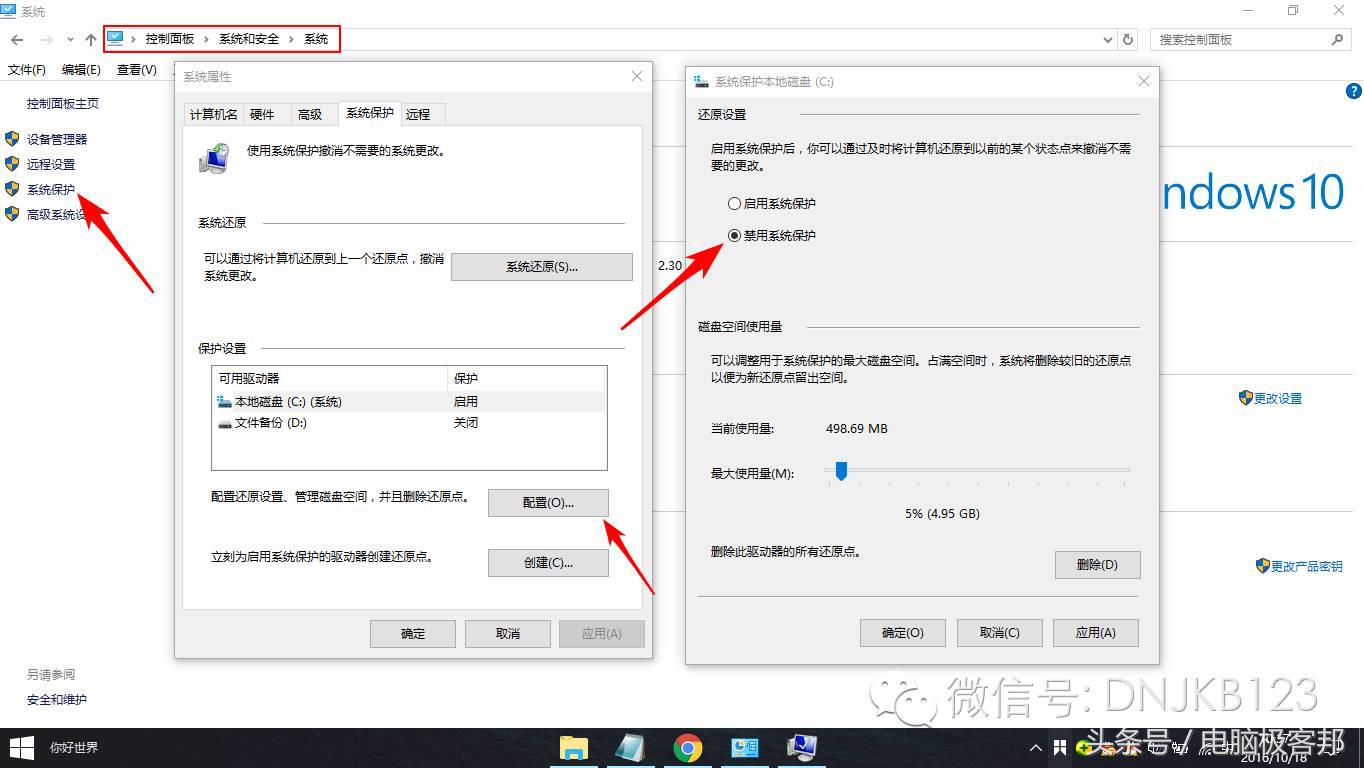Switch to the 硬件 tab
Viewport: 1364px width, 768px height.
tap(263, 113)
